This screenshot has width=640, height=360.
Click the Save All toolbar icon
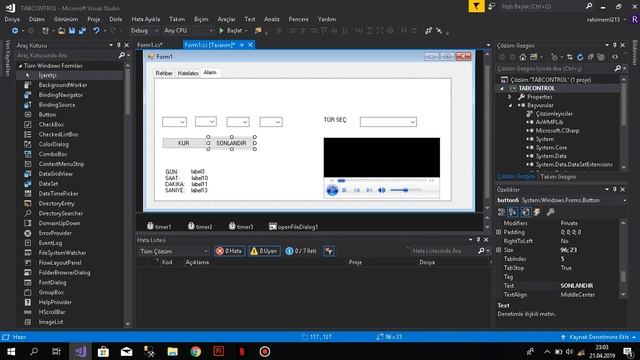click(x=82, y=31)
